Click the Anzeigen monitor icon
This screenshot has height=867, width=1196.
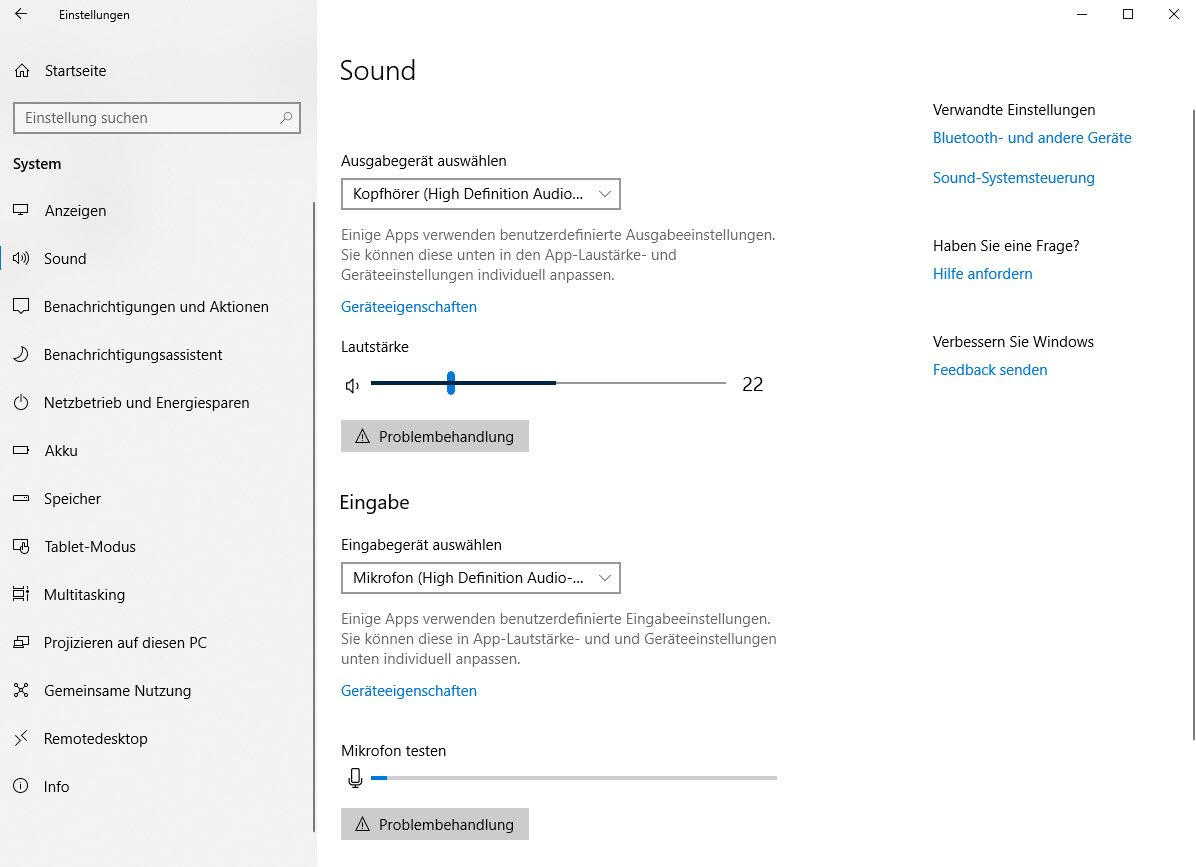tap(21, 211)
